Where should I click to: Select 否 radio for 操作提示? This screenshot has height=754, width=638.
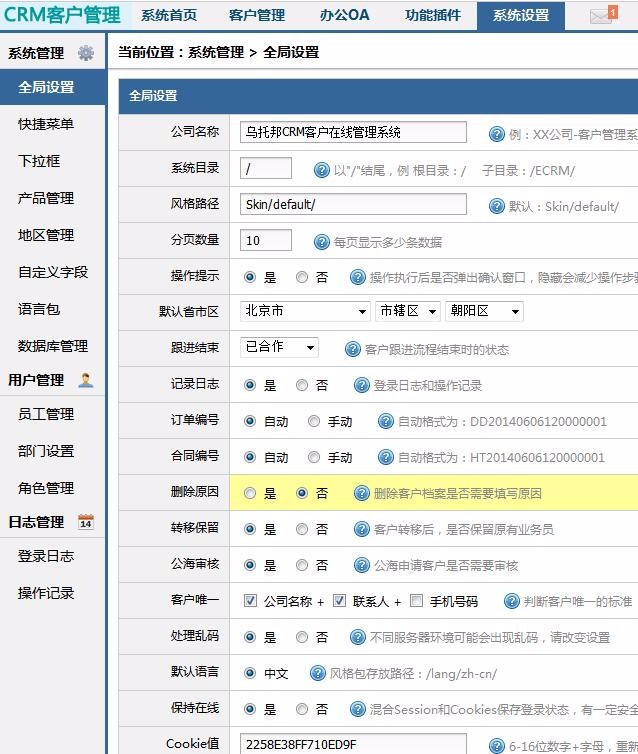[x=302, y=277]
